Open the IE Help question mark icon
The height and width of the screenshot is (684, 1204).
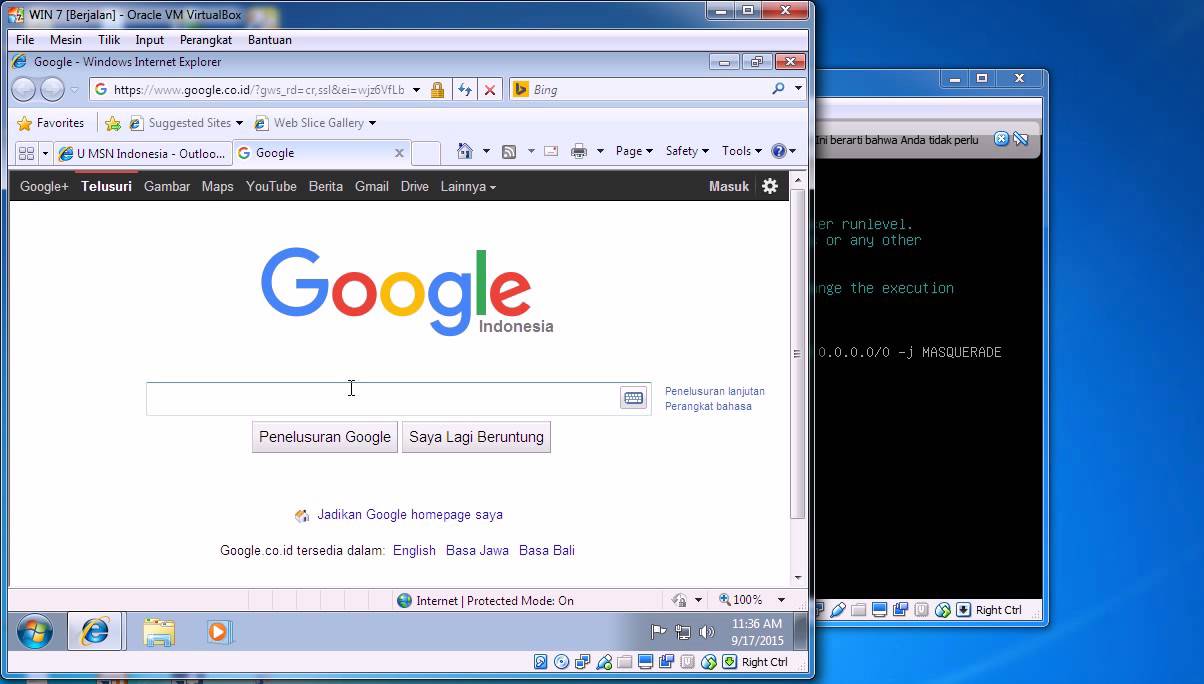(780, 151)
